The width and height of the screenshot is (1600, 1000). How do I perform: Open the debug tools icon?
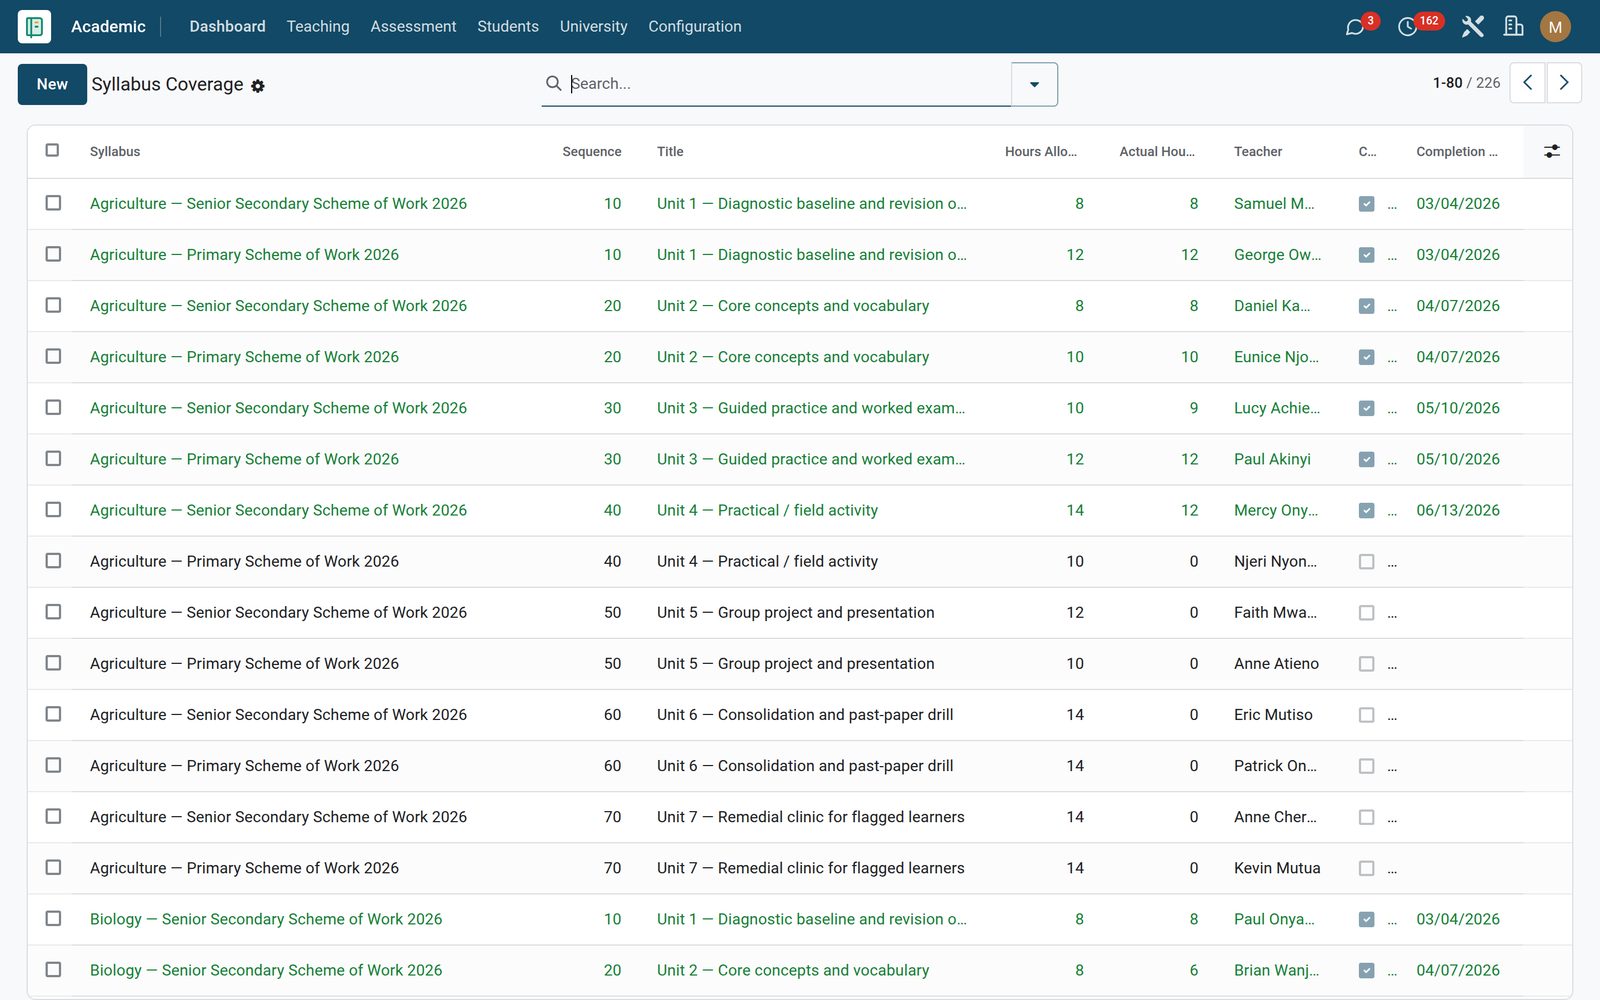[1472, 27]
